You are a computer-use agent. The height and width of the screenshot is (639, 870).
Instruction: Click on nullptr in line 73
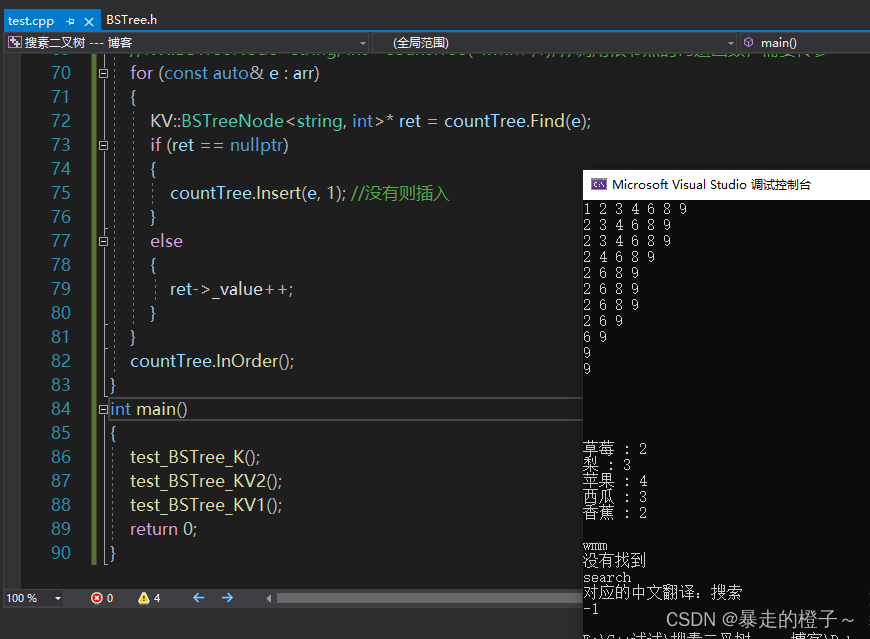click(x=257, y=145)
